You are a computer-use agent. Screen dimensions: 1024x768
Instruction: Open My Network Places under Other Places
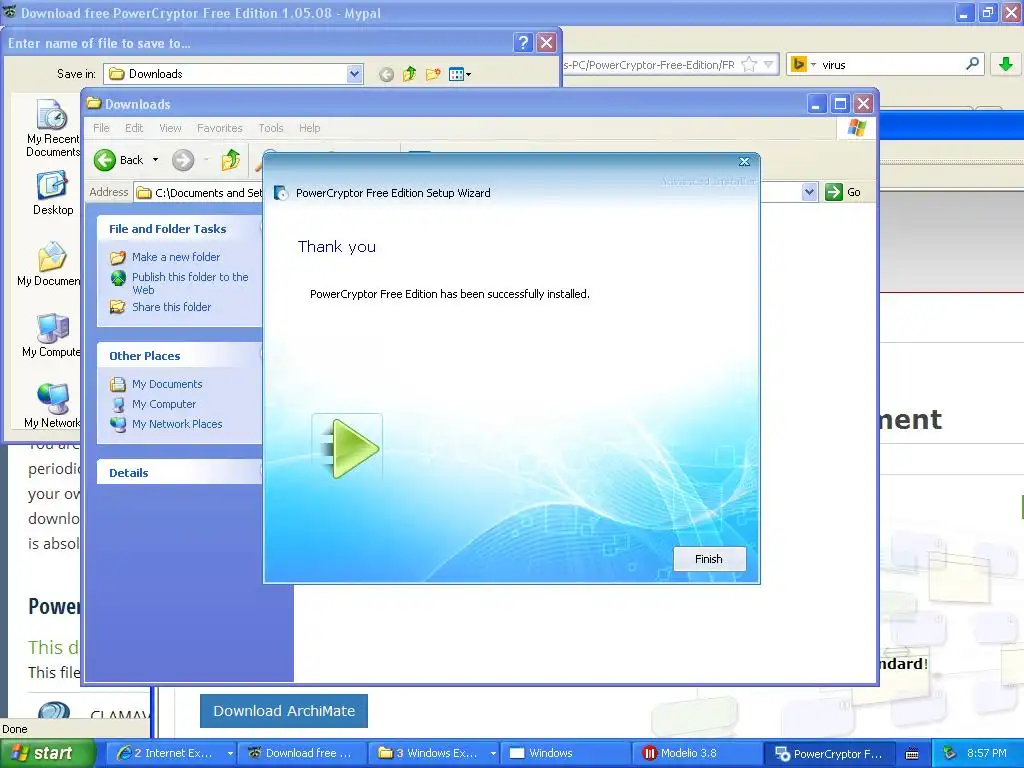click(177, 424)
